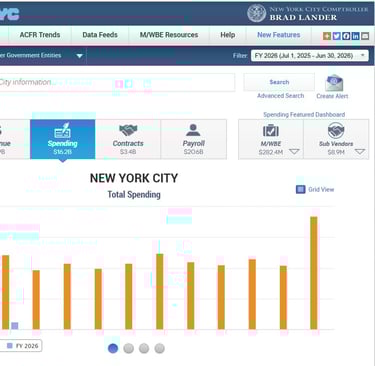Select the first chart pagination dot
The width and height of the screenshot is (375, 366).
point(113,348)
